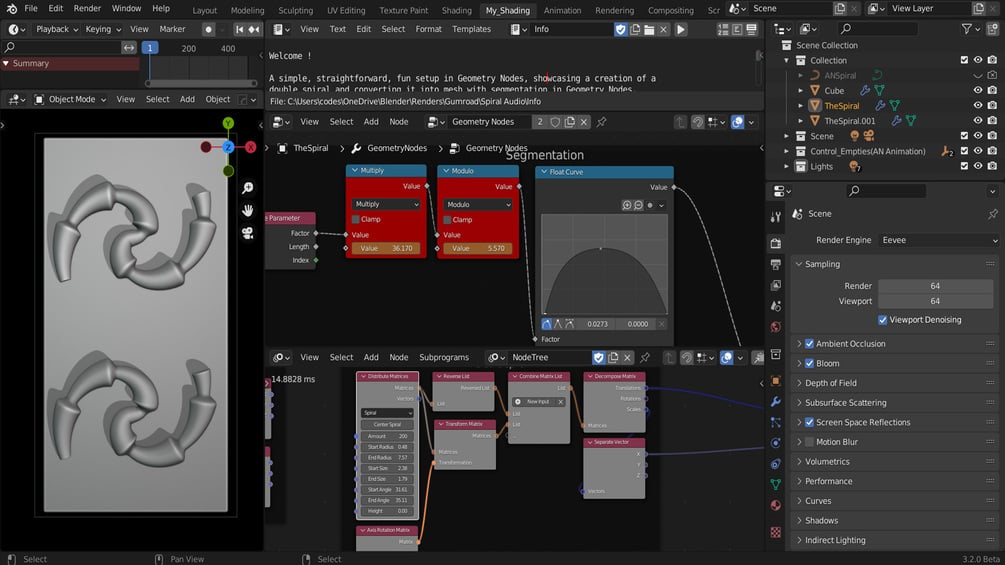The image size is (1005, 565).
Task: Uncheck the Bloom option
Action: [x=810, y=363]
